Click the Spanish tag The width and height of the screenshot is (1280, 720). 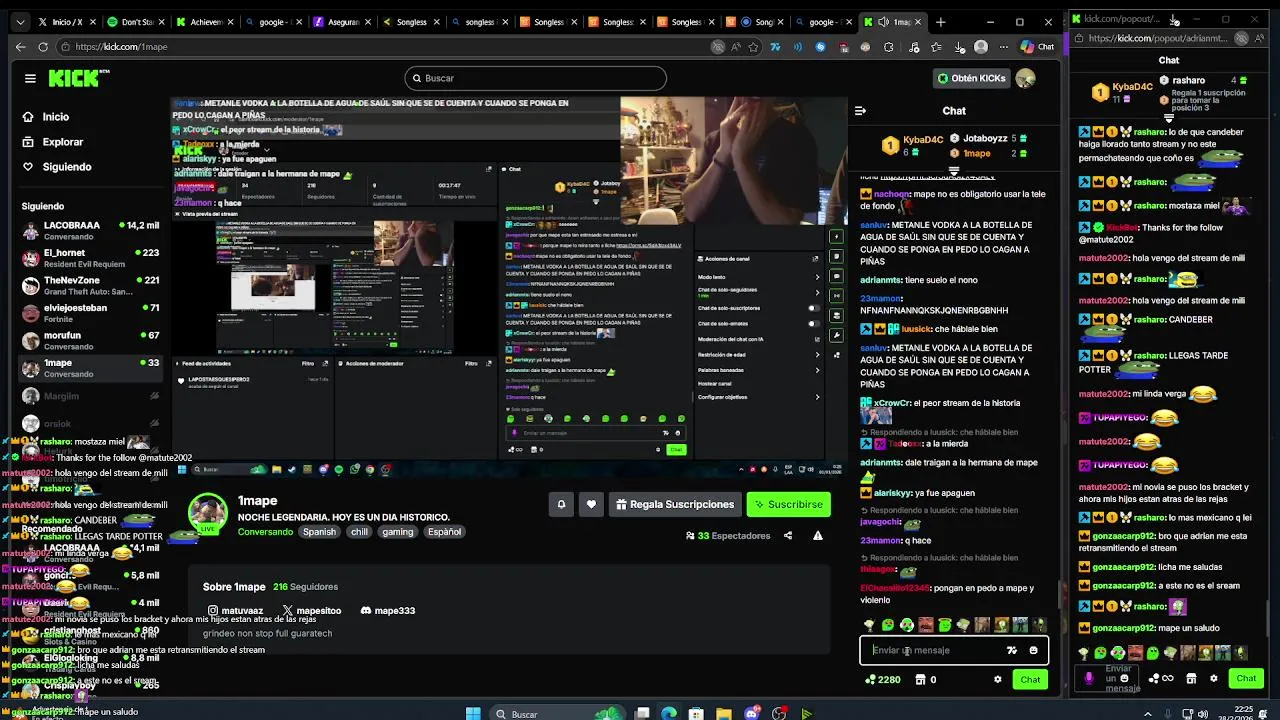pos(319,532)
